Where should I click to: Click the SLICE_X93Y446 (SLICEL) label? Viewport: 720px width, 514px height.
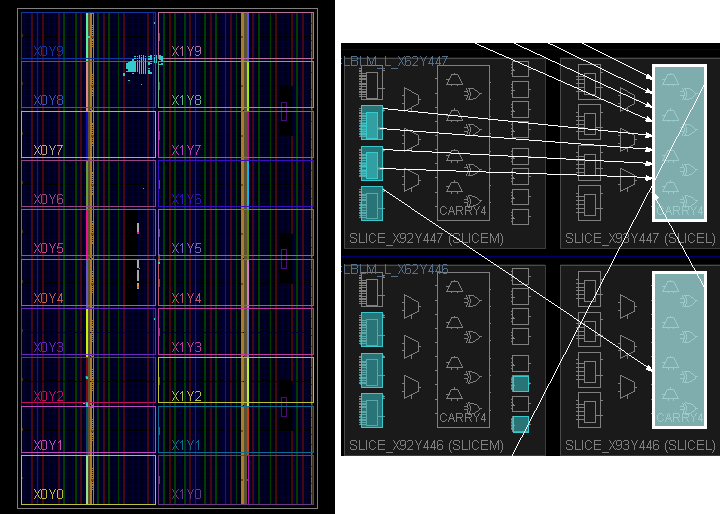click(x=640, y=444)
